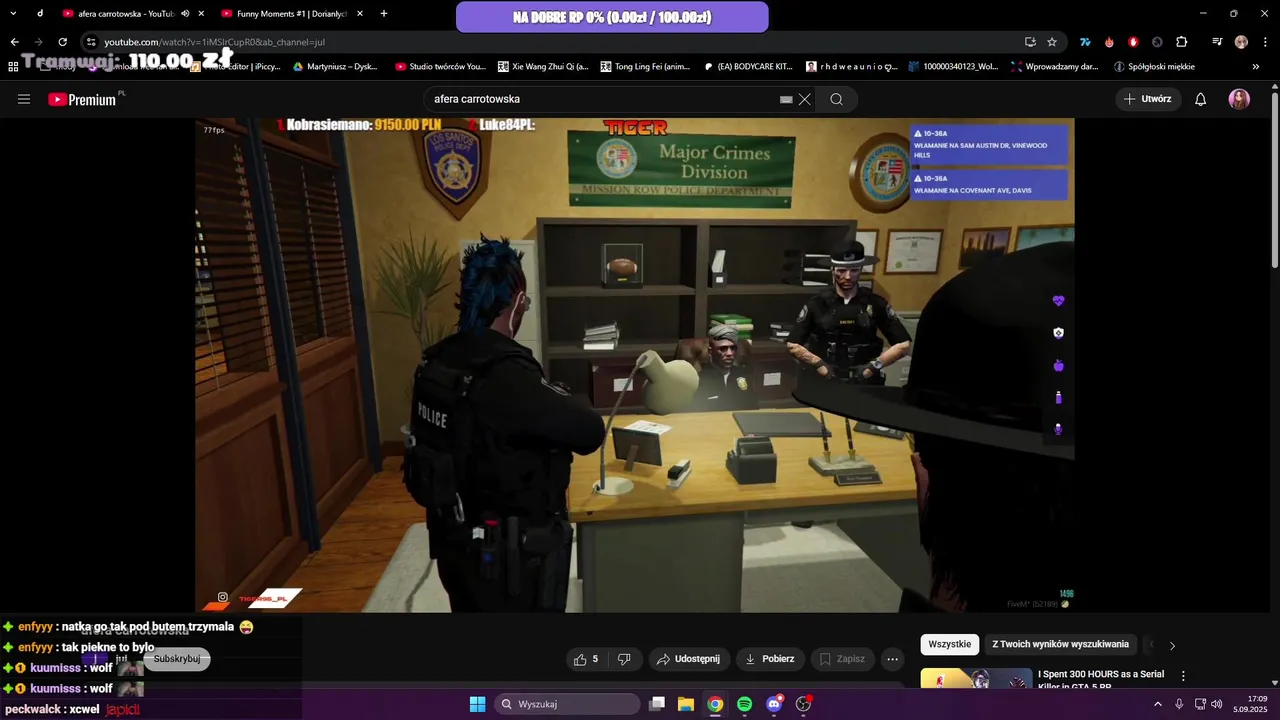Open 'I Spent 300 HOURS as a Serial Killer' title
Viewport: 1280px width, 720px height.
(1101, 679)
